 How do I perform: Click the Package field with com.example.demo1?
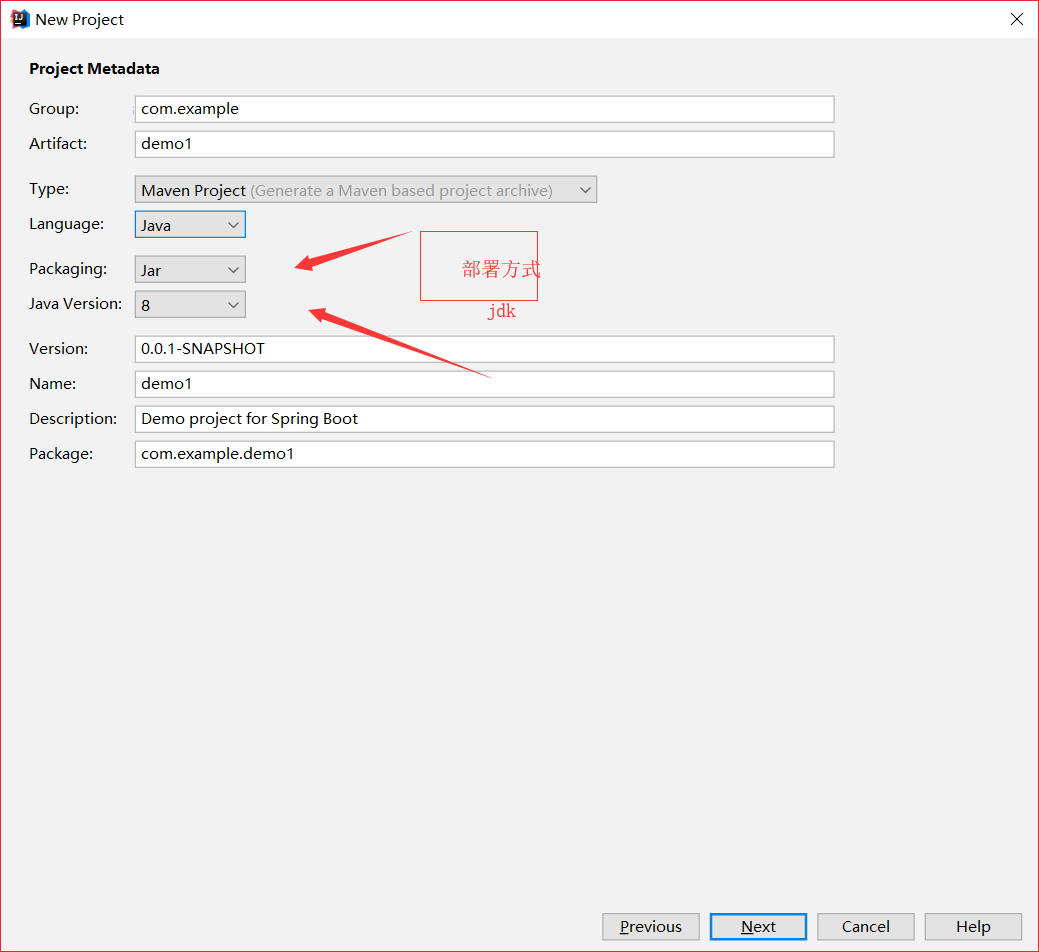484,454
